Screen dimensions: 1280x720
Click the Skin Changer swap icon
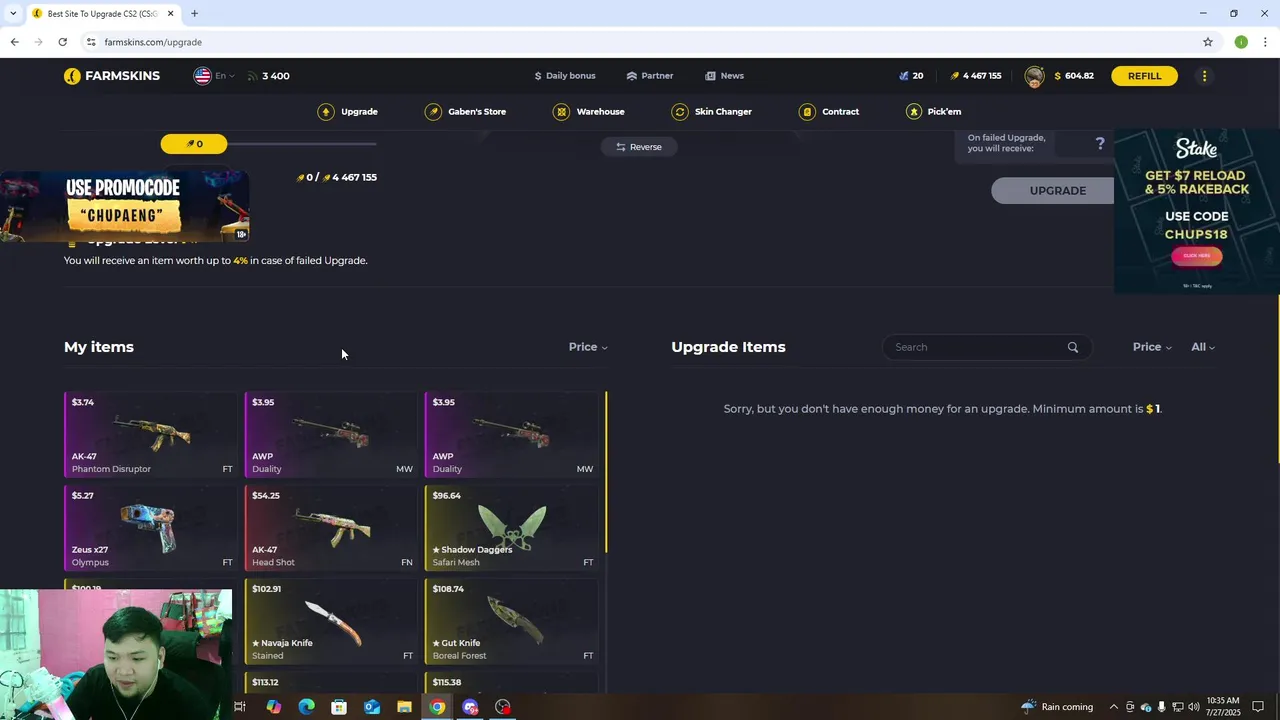pyautogui.click(x=680, y=112)
